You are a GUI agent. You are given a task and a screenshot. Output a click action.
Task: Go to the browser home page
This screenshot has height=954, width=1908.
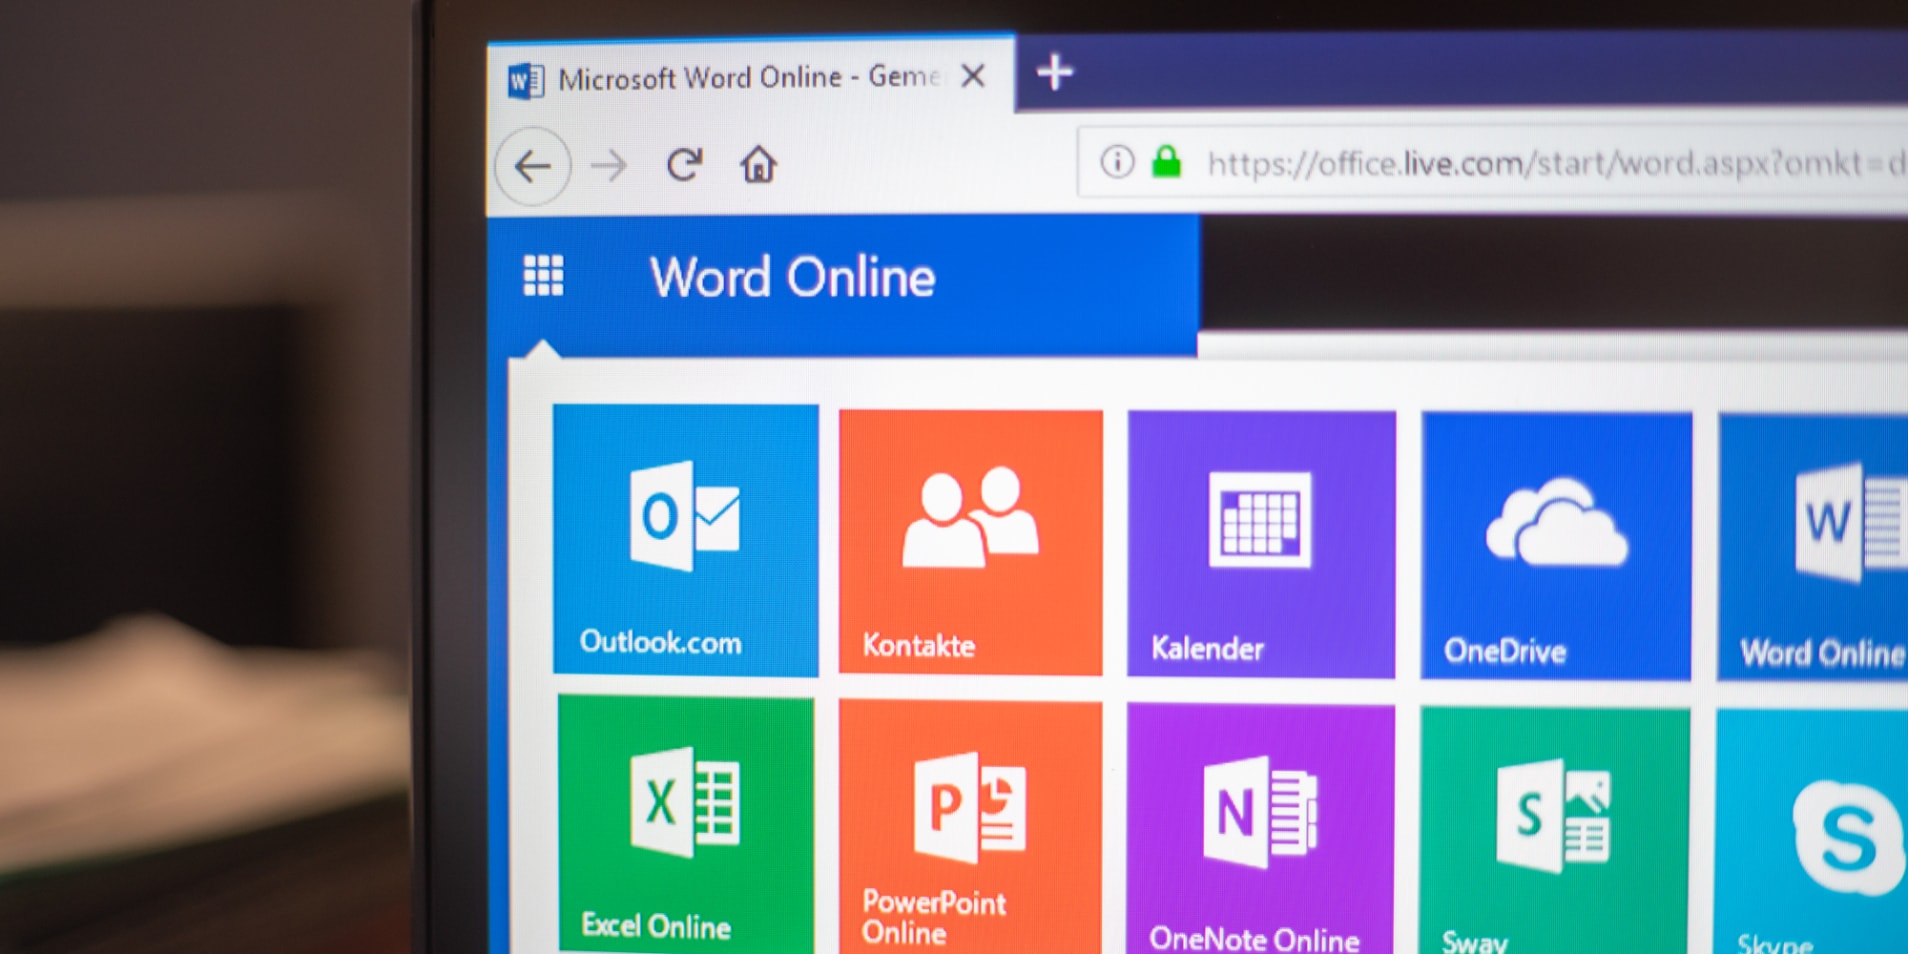tap(758, 164)
